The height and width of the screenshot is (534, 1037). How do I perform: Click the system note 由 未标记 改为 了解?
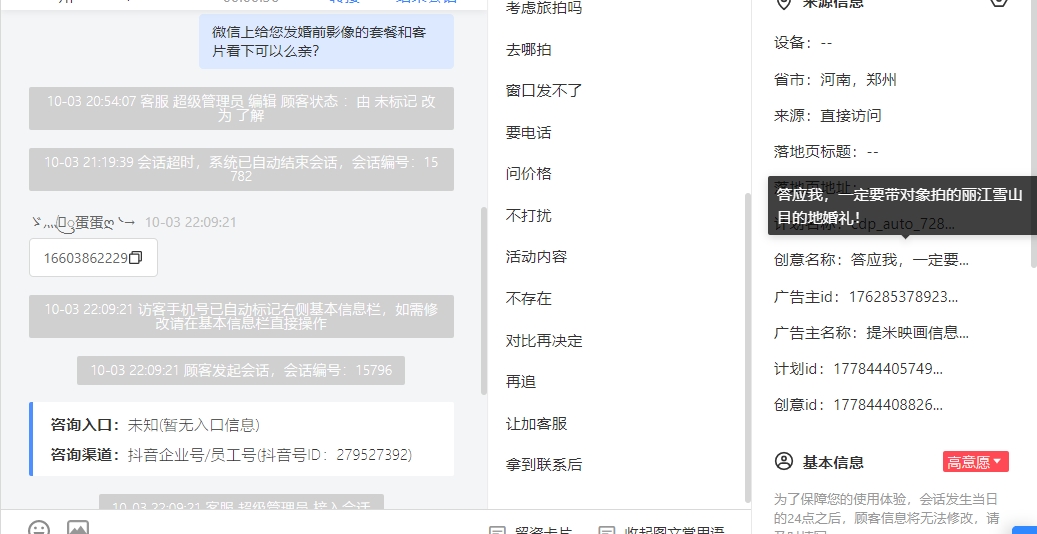pos(241,109)
